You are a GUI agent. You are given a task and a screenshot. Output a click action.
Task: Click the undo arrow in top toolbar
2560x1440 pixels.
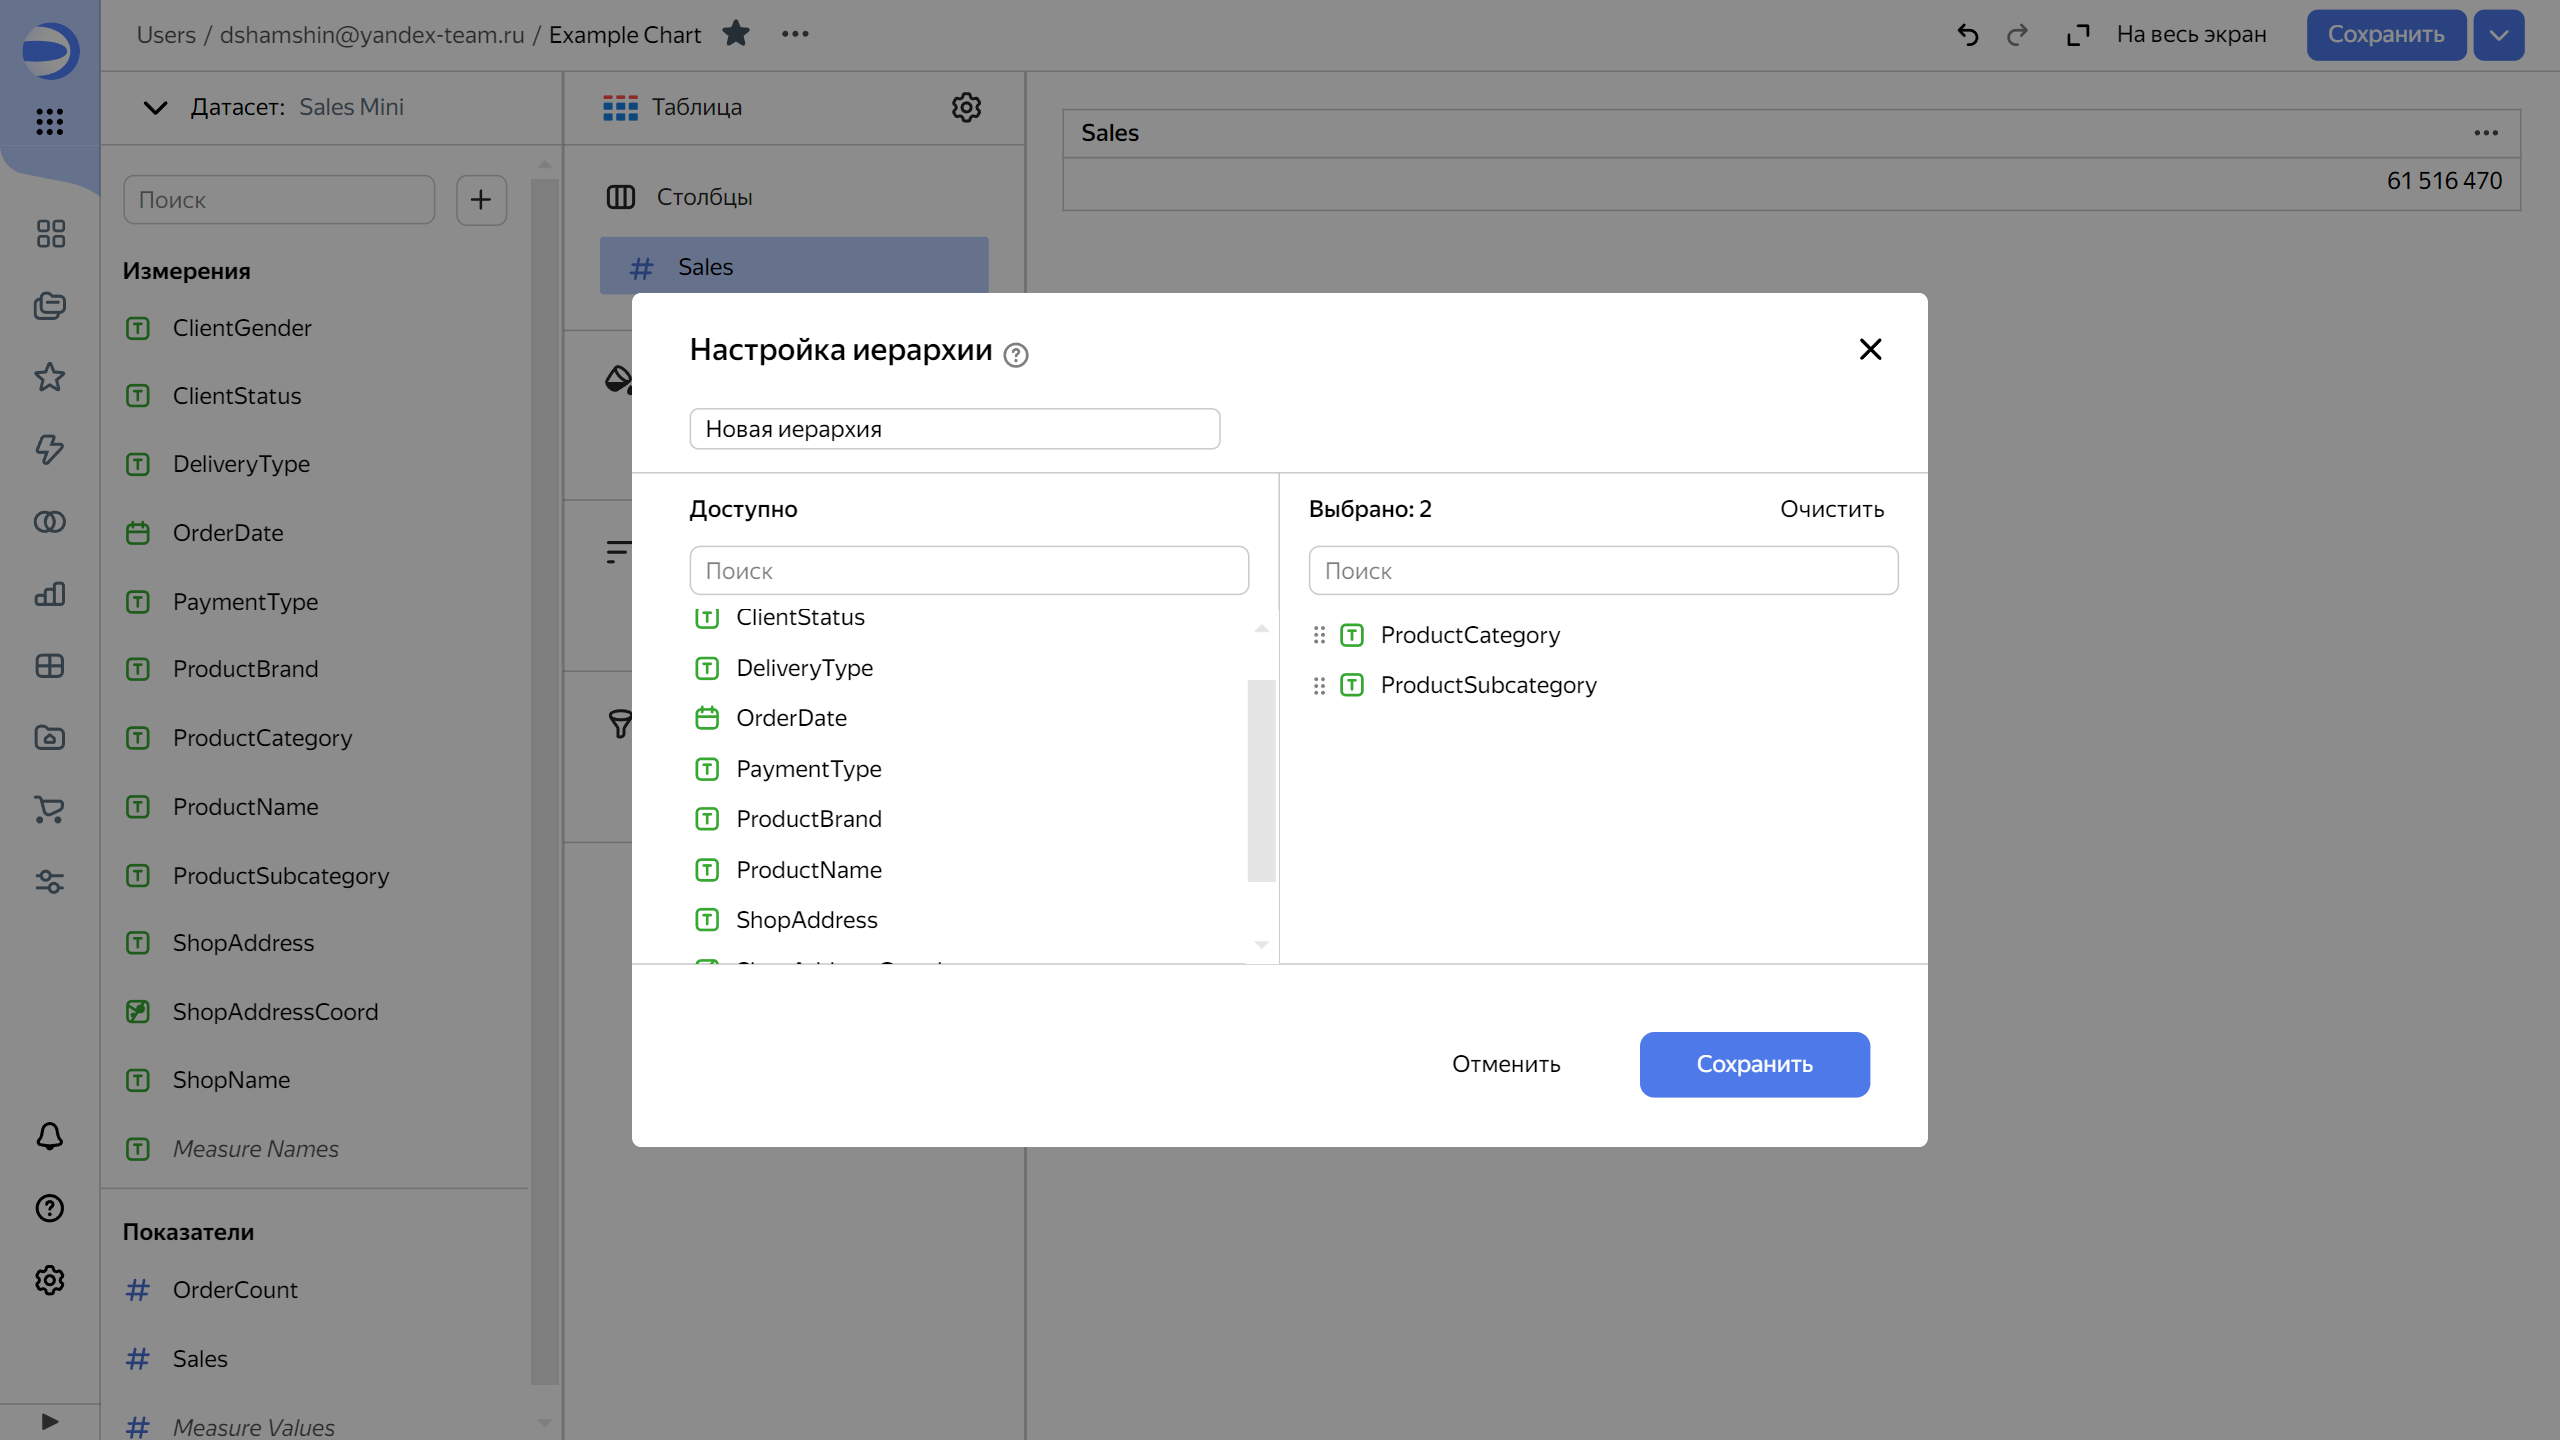click(x=1966, y=34)
